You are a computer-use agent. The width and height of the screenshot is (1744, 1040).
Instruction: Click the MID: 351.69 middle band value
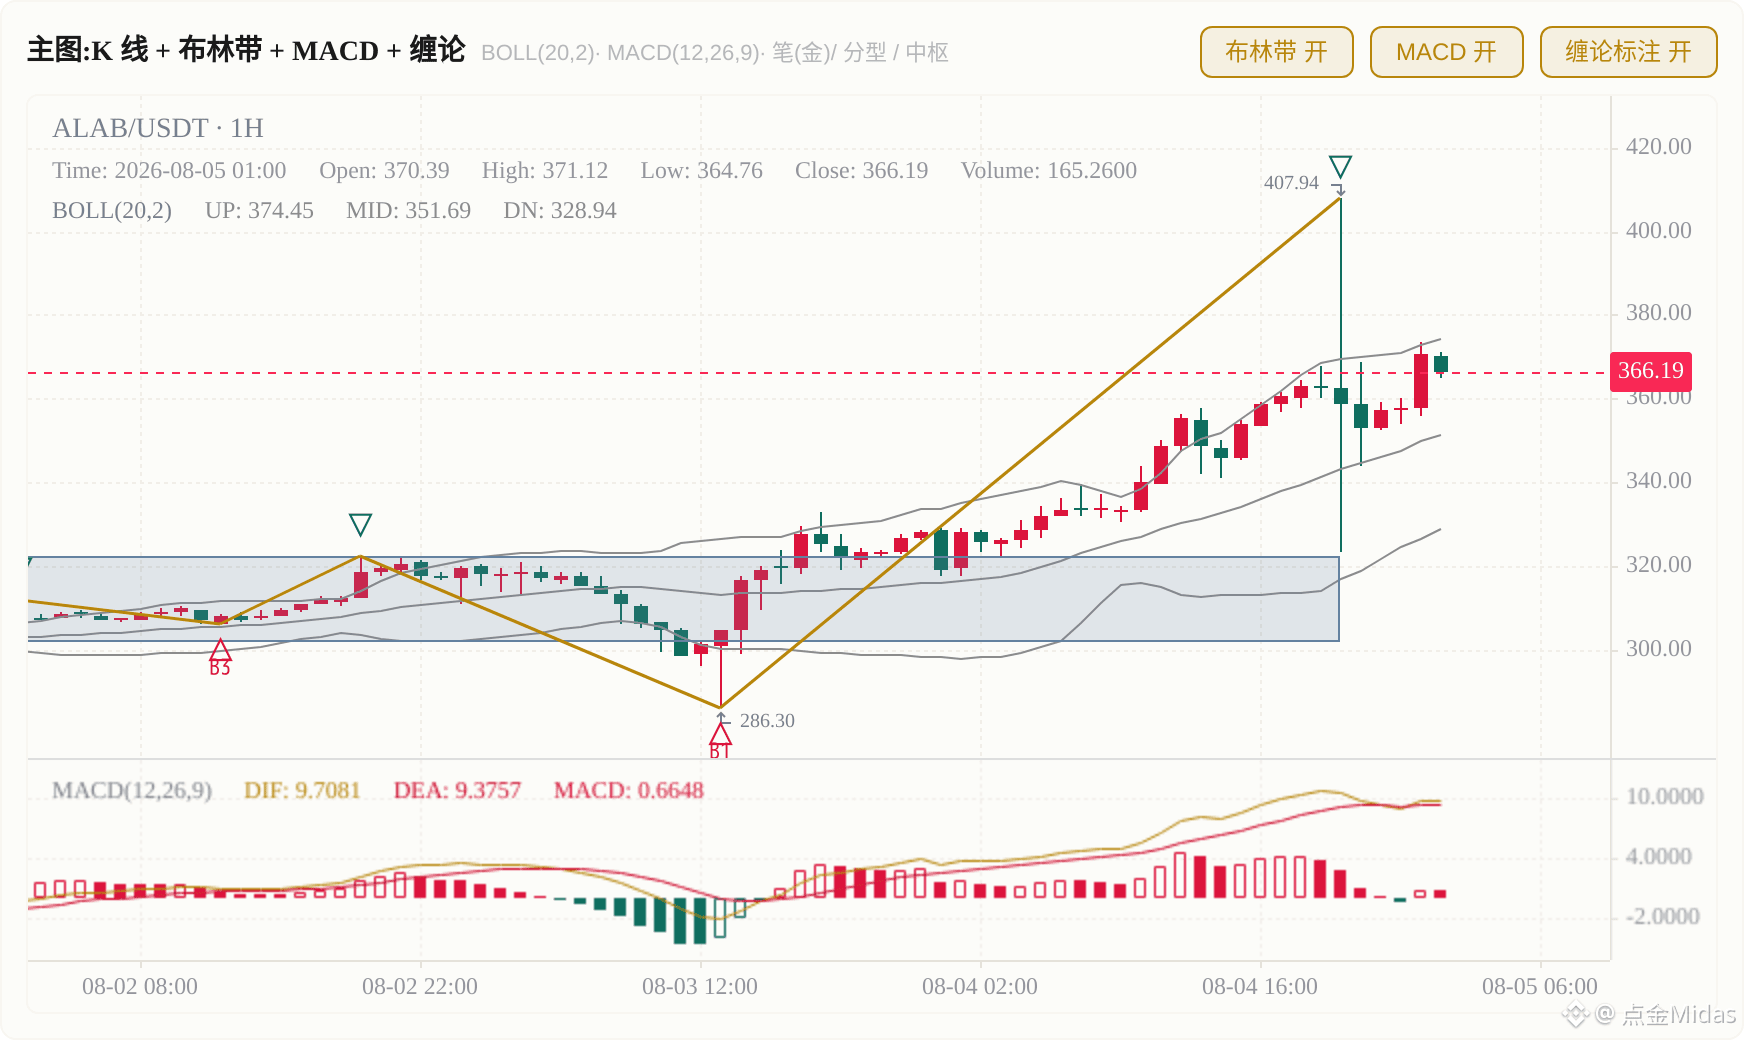pos(408,211)
